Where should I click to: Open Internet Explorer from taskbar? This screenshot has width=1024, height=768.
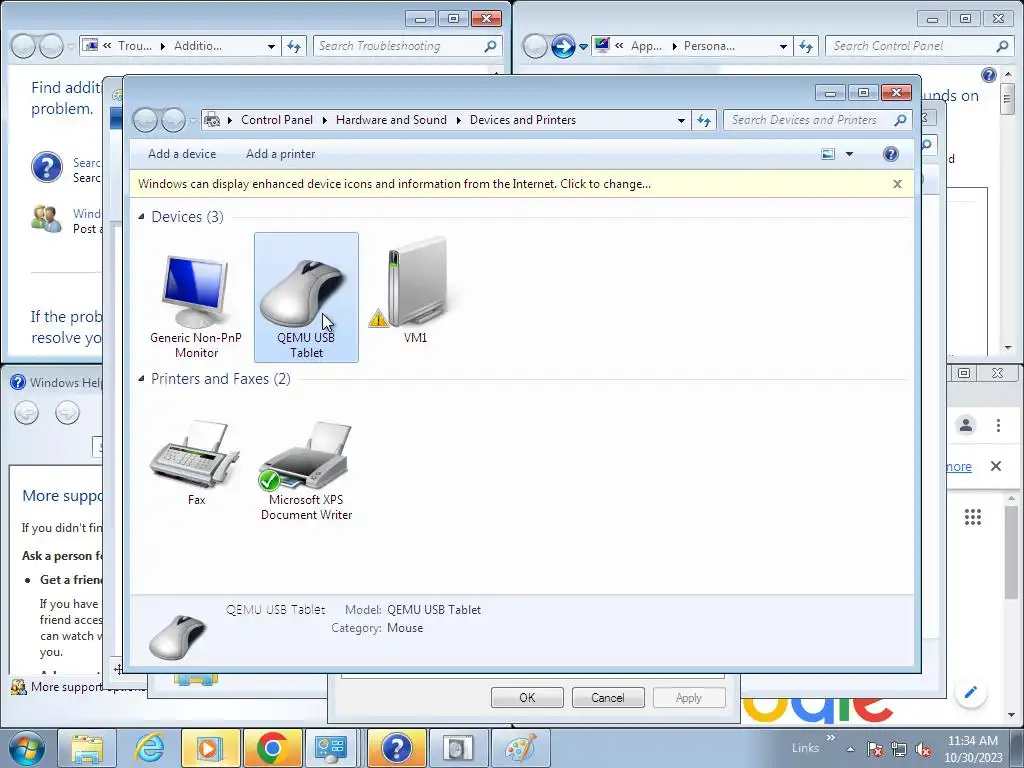coord(149,748)
